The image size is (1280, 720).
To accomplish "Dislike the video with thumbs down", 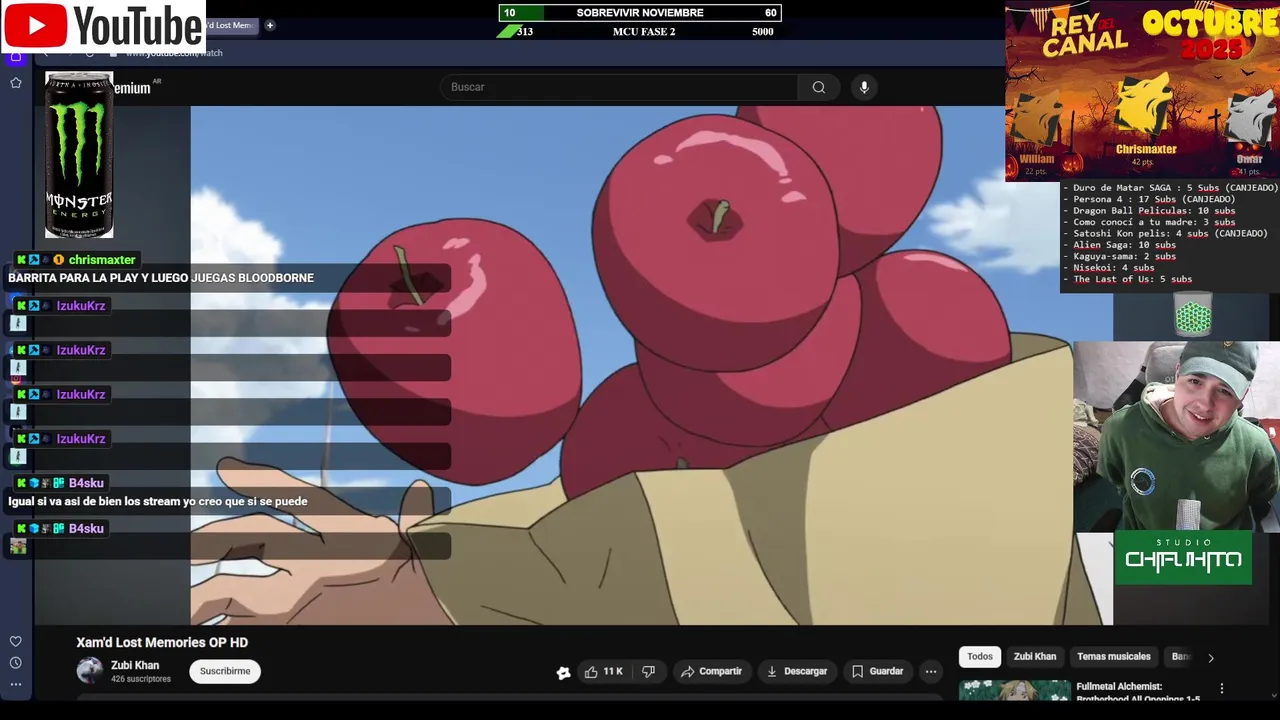I will [648, 672].
